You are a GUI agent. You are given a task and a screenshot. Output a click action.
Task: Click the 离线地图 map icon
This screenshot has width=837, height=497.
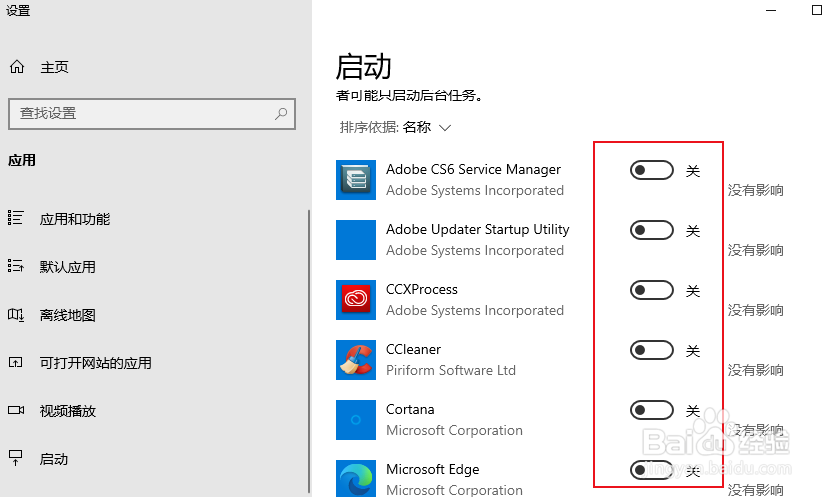[x=15, y=314]
